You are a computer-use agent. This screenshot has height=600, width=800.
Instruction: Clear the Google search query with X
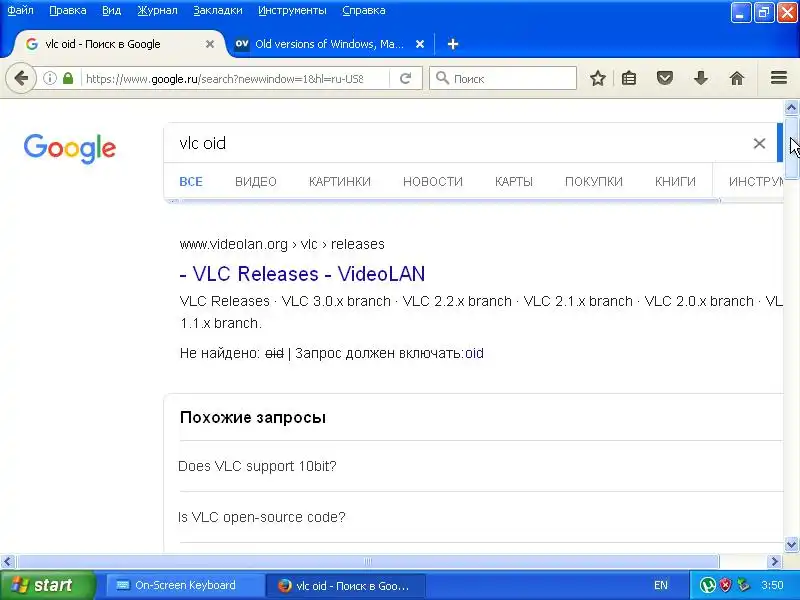click(x=759, y=143)
